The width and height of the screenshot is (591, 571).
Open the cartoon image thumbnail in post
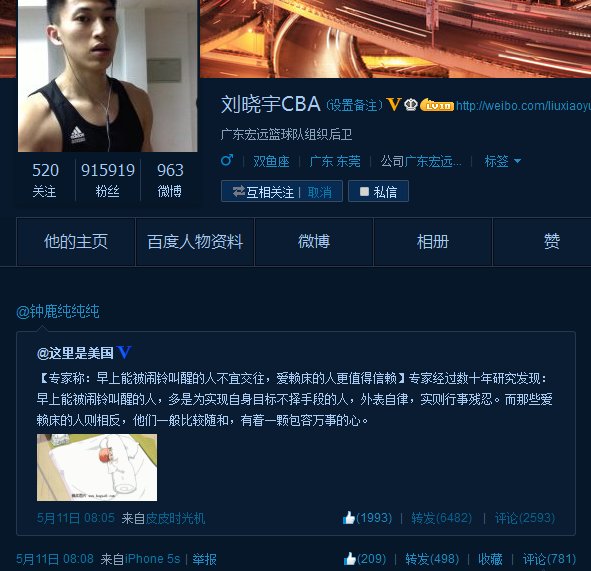[x=97, y=467]
